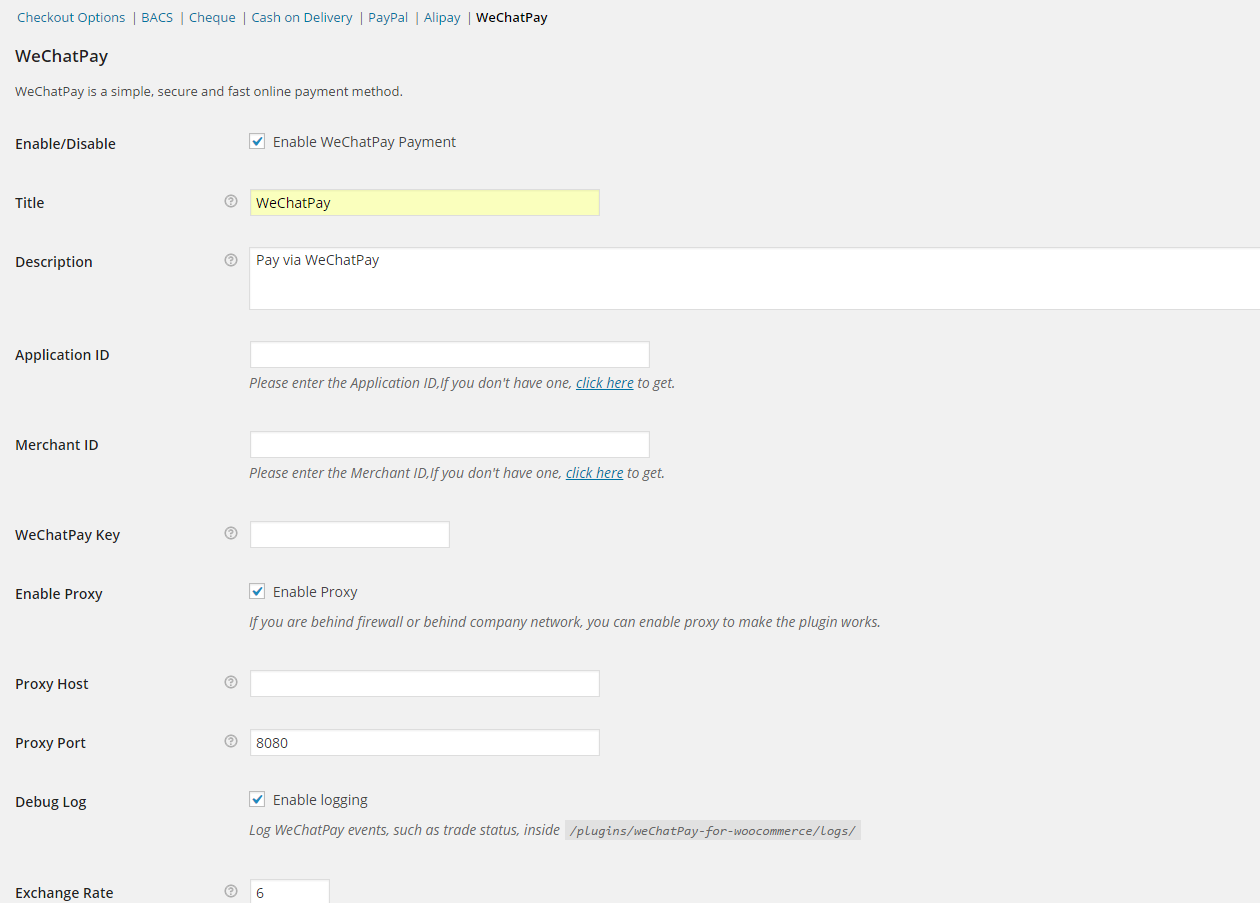
Task: Click help icon beside Exchange Rate
Action: point(231,891)
